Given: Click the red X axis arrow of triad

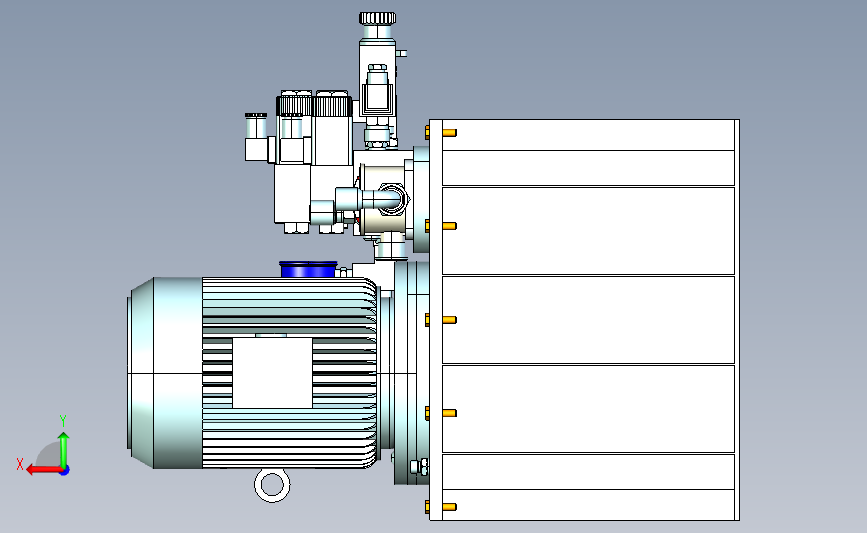Looking at the screenshot, I should [x=43, y=470].
